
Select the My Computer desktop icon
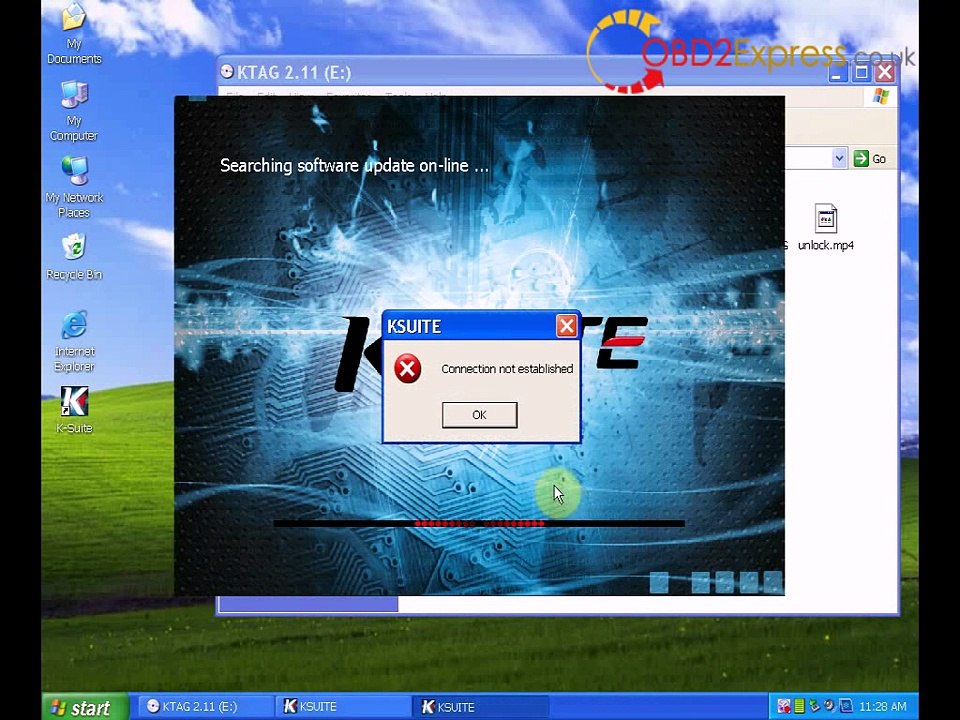click(74, 110)
